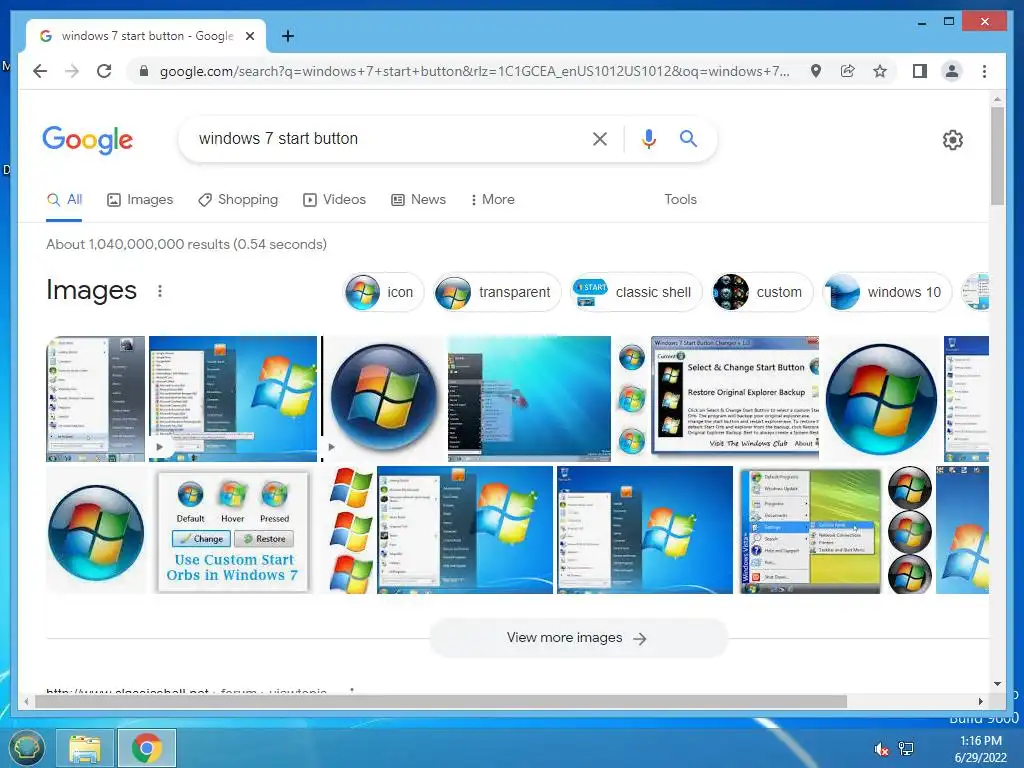Open bottom-left start orb image
This screenshot has width=1024, height=768.
click(x=96, y=530)
